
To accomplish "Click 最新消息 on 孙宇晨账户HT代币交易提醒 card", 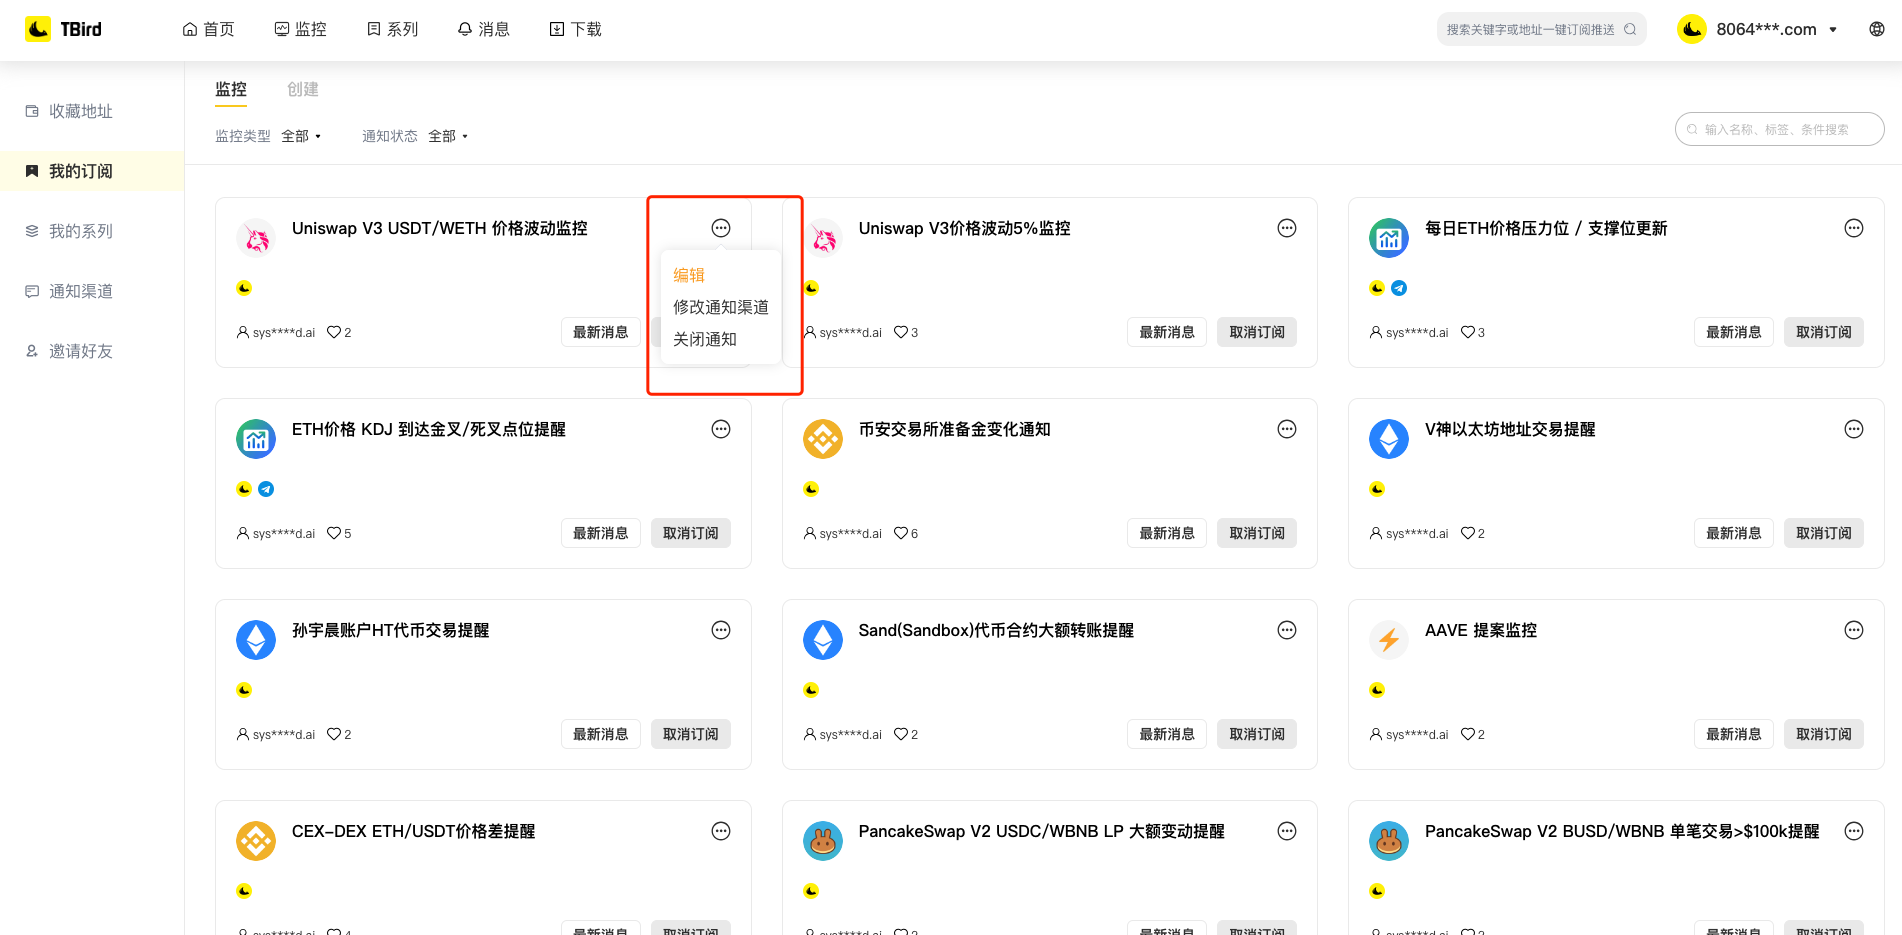I will tap(600, 734).
